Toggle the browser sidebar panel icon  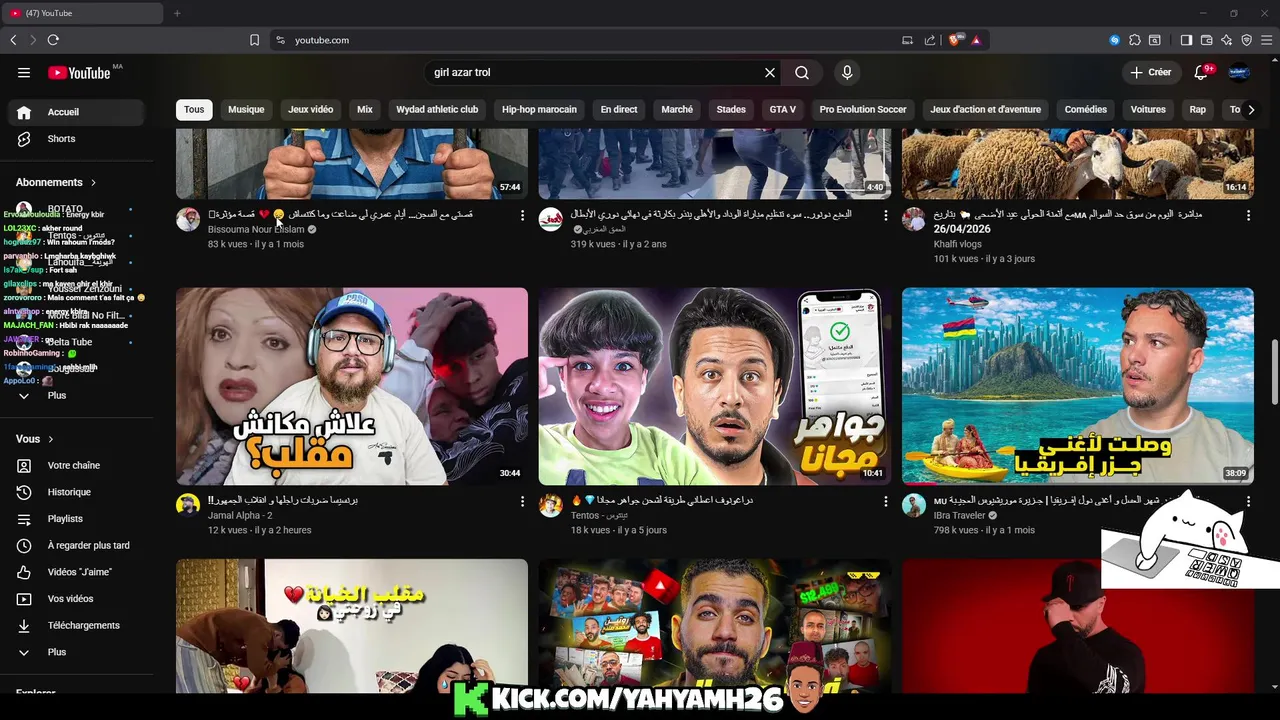tap(1186, 40)
